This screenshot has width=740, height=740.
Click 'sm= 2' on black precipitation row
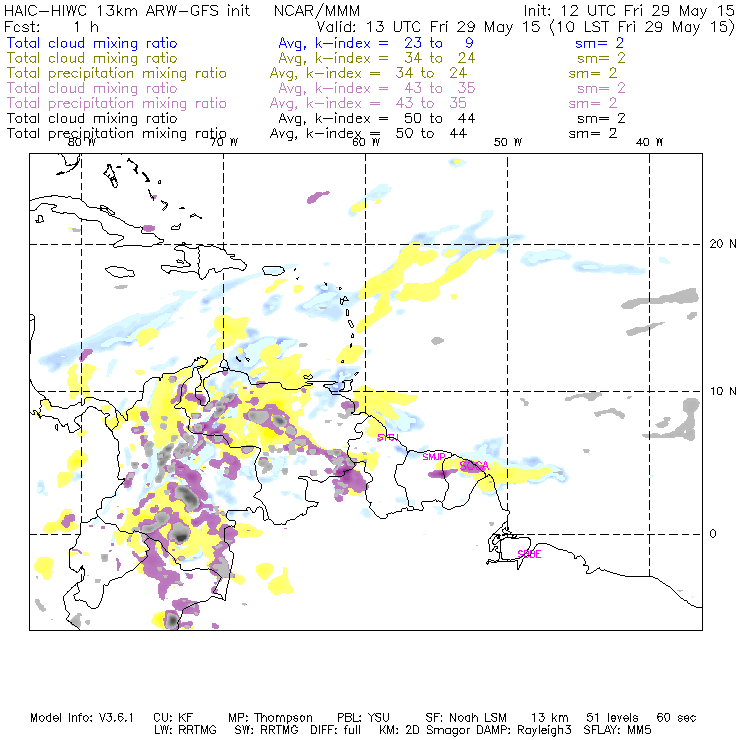point(593,134)
